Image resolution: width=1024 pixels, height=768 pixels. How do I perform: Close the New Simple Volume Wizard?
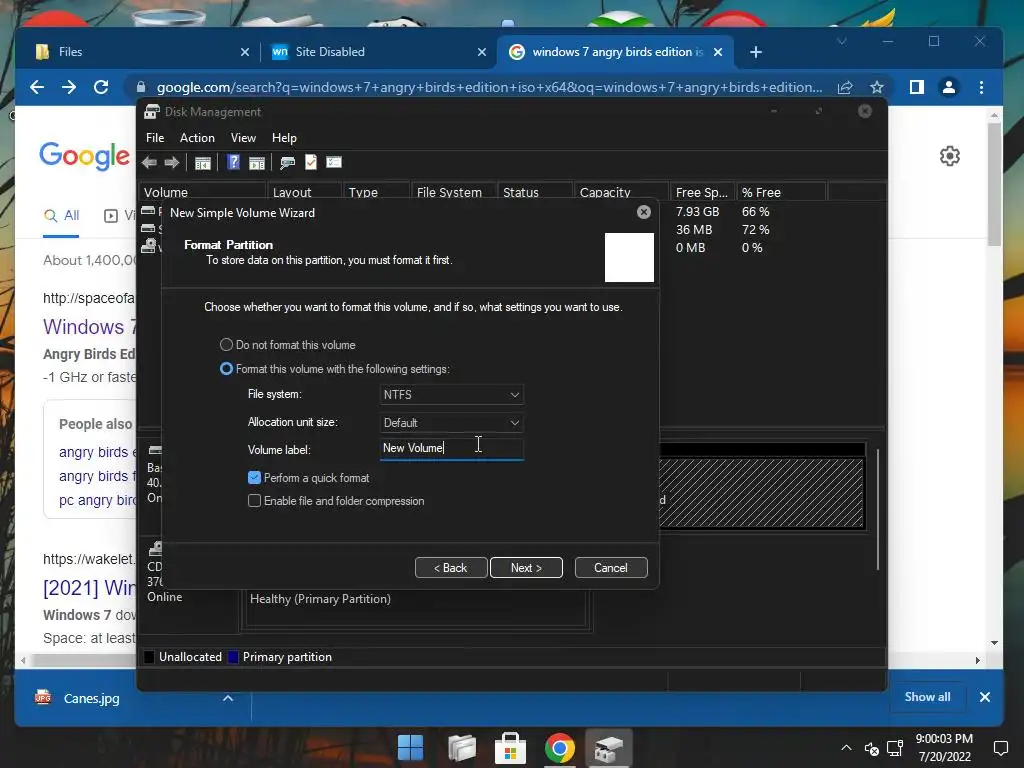[643, 212]
